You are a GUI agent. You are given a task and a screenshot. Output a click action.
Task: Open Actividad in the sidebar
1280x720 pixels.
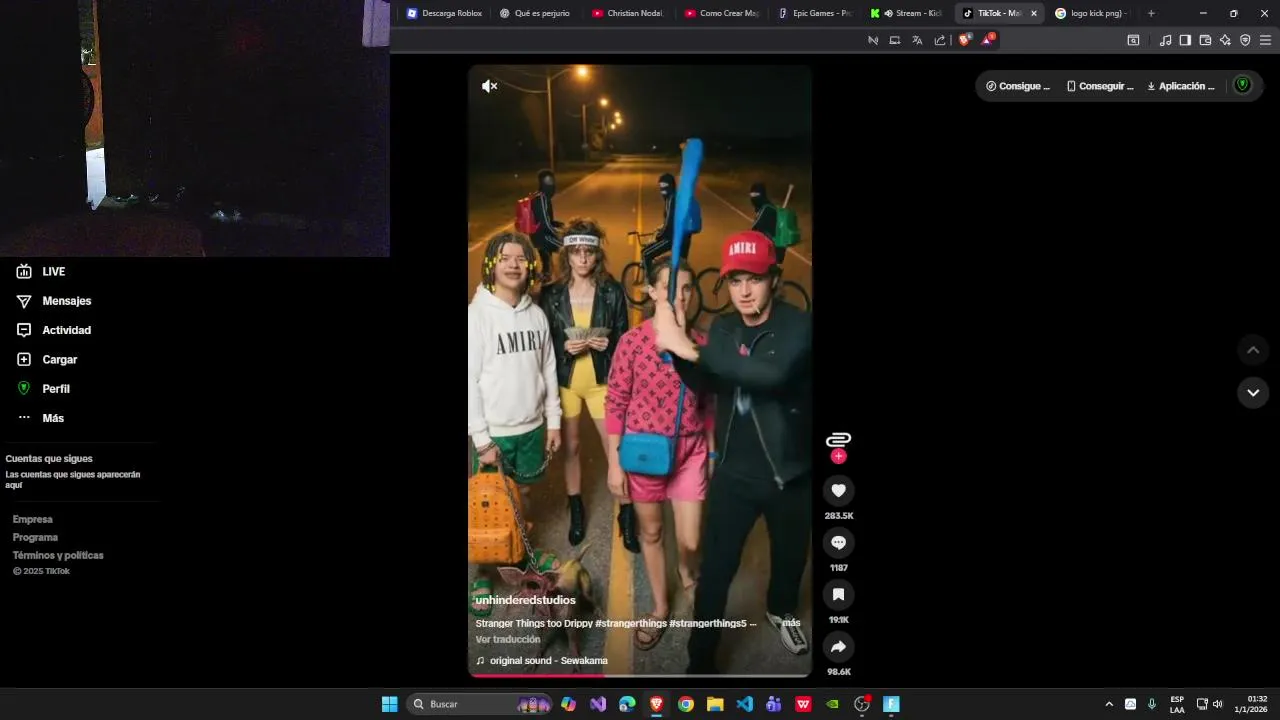coord(54,330)
